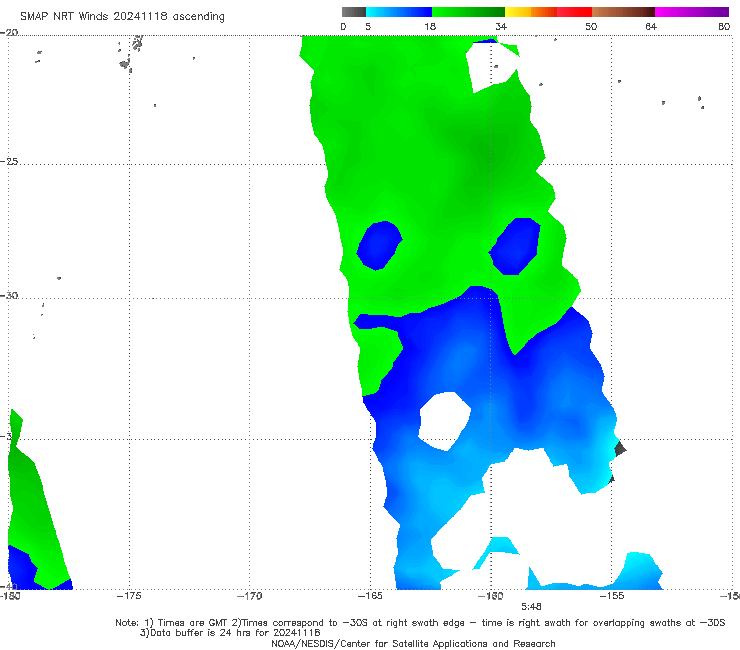
Task: Click the brown segment of the color bar
Action: [623, 12]
